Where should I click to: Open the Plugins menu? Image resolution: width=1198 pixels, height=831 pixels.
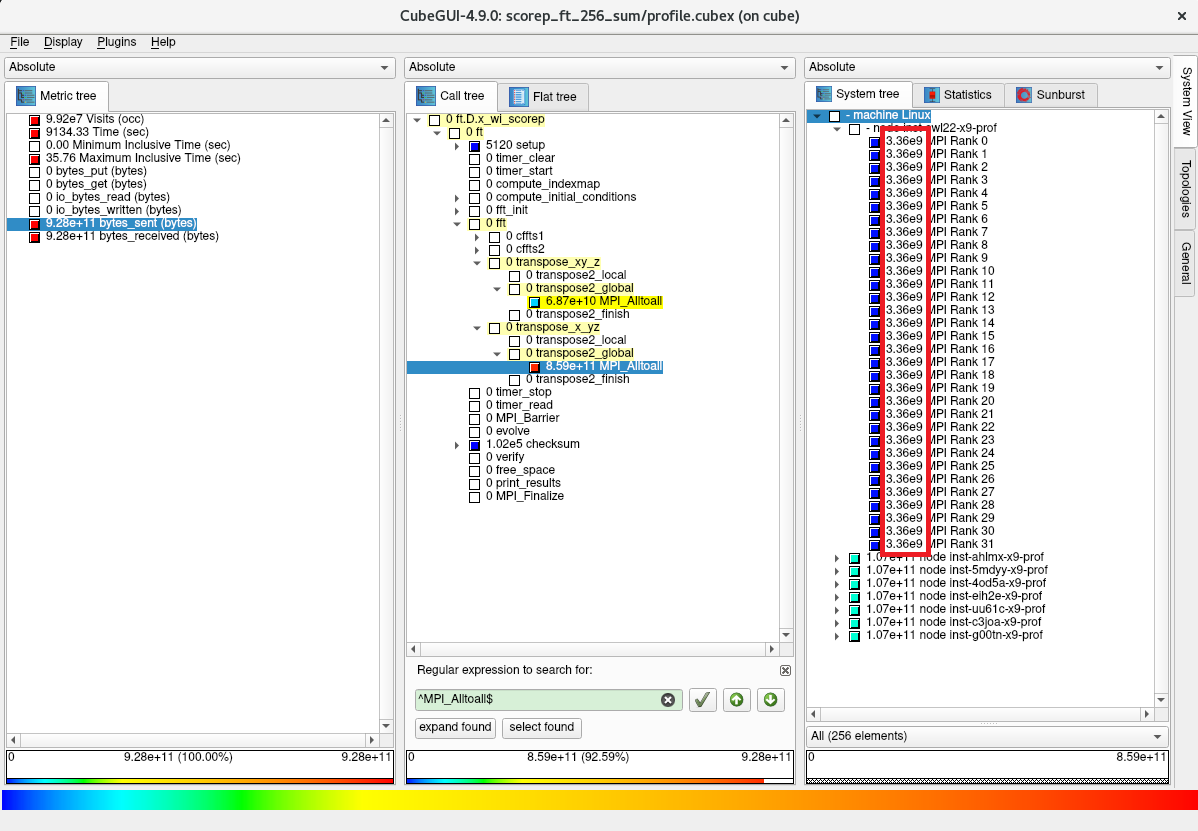(116, 42)
